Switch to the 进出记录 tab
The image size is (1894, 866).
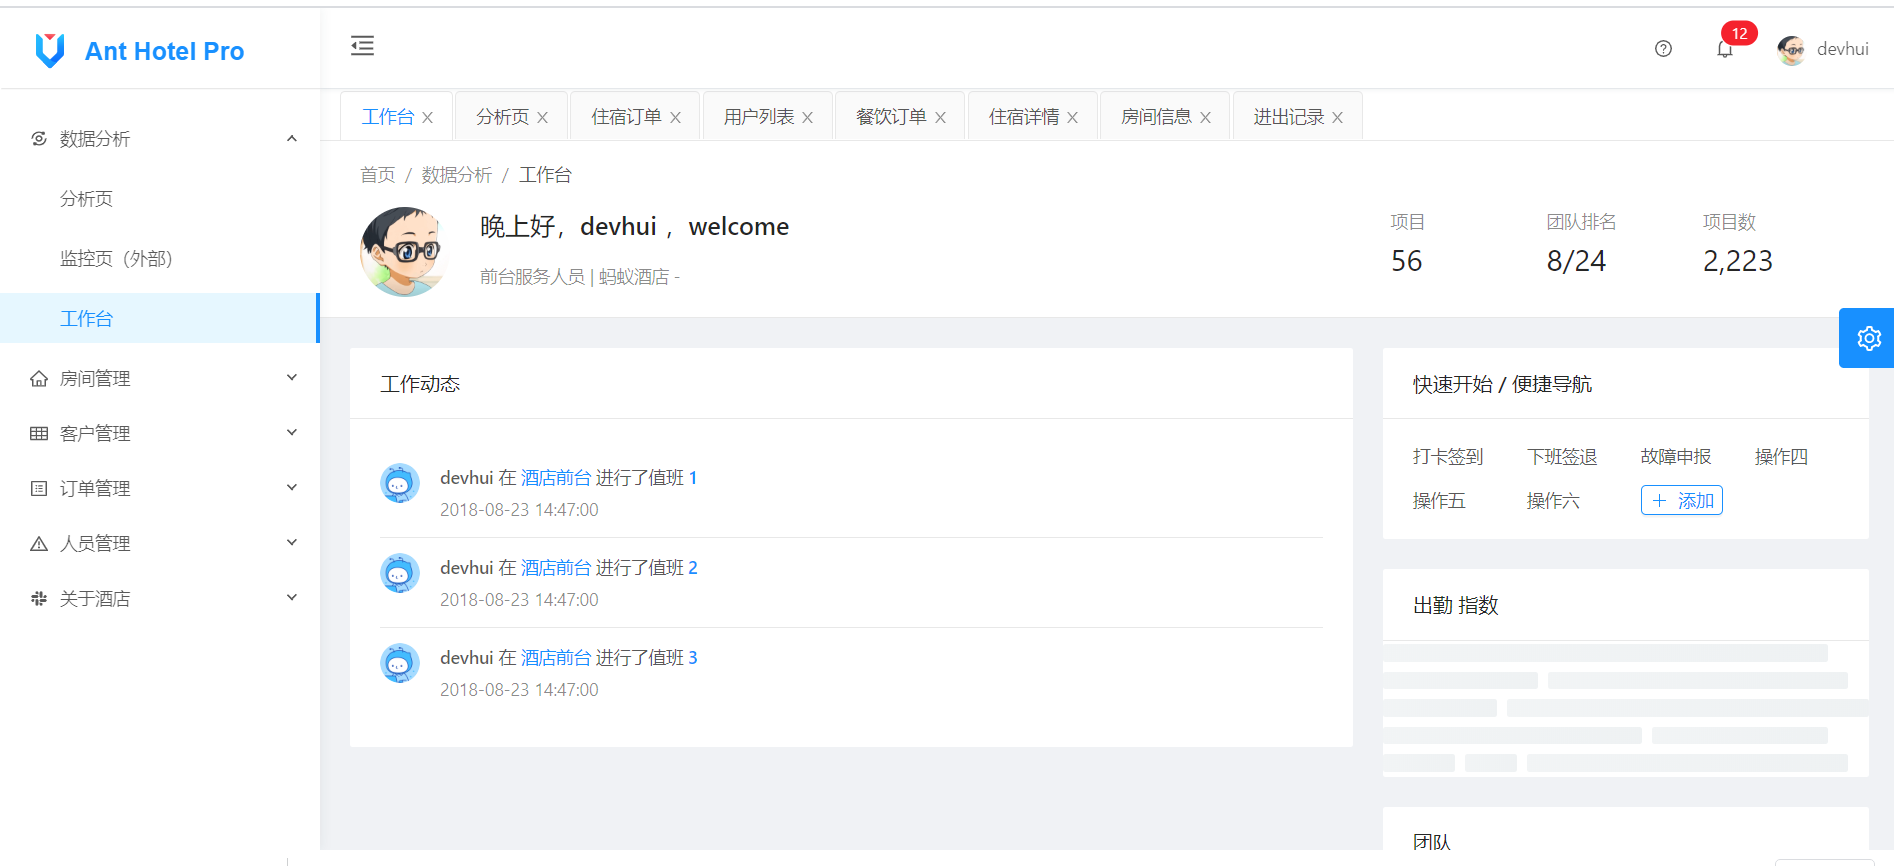(x=1289, y=117)
